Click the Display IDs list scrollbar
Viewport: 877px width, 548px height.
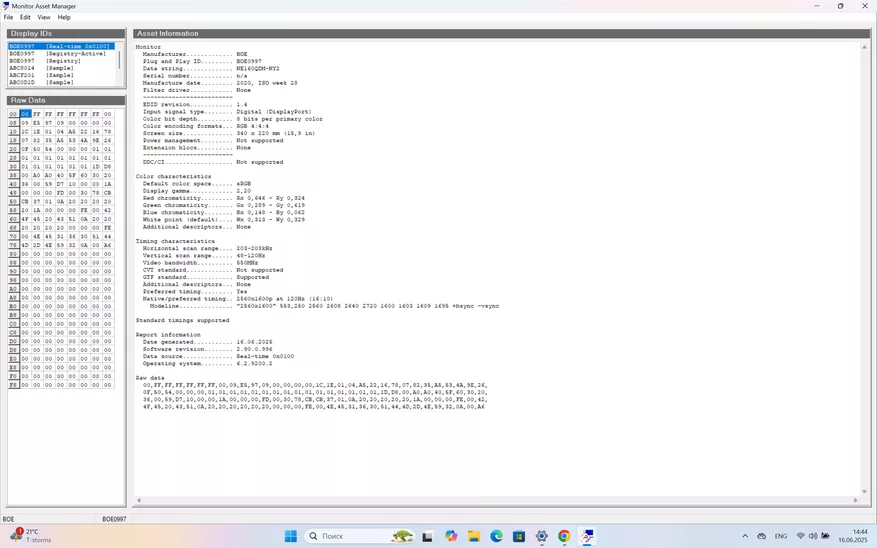(120, 62)
